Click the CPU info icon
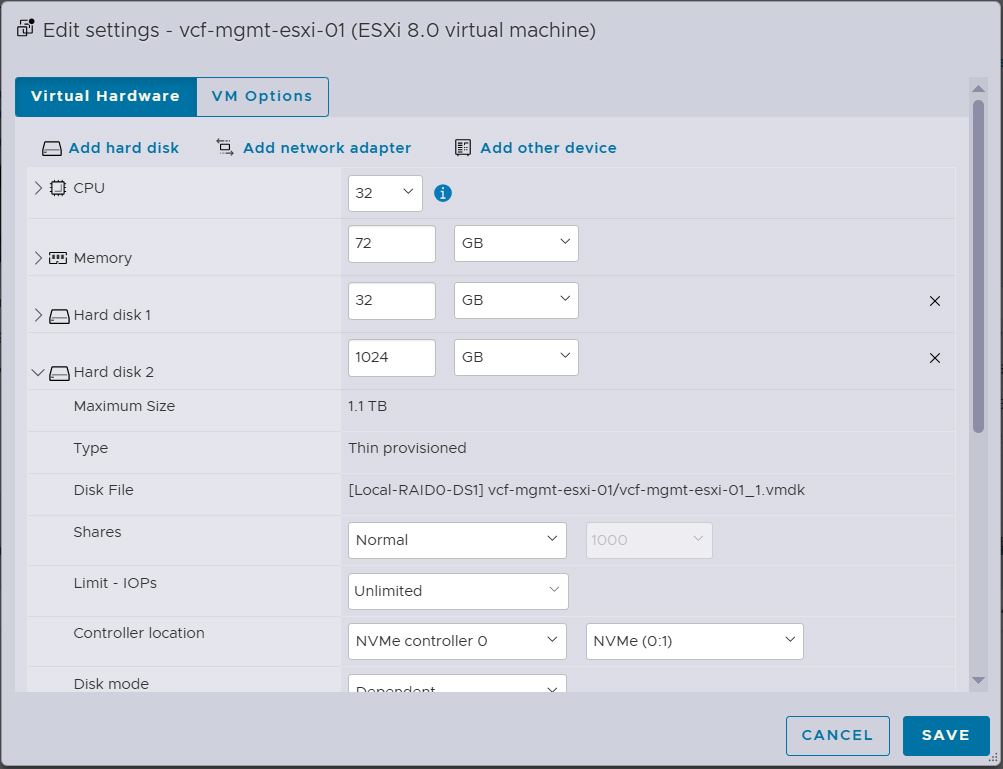Image resolution: width=1003 pixels, height=769 pixels. (x=443, y=193)
